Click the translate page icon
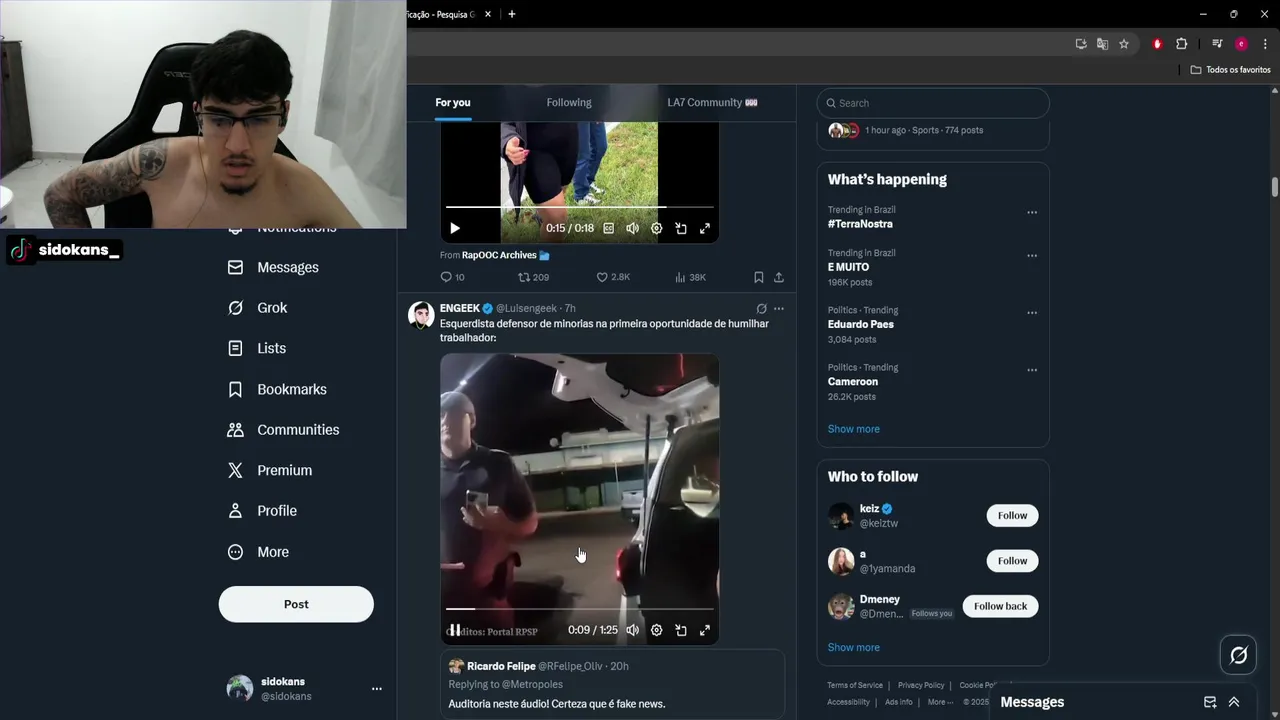Screen dimensions: 1280x720 coord(1102,44)
